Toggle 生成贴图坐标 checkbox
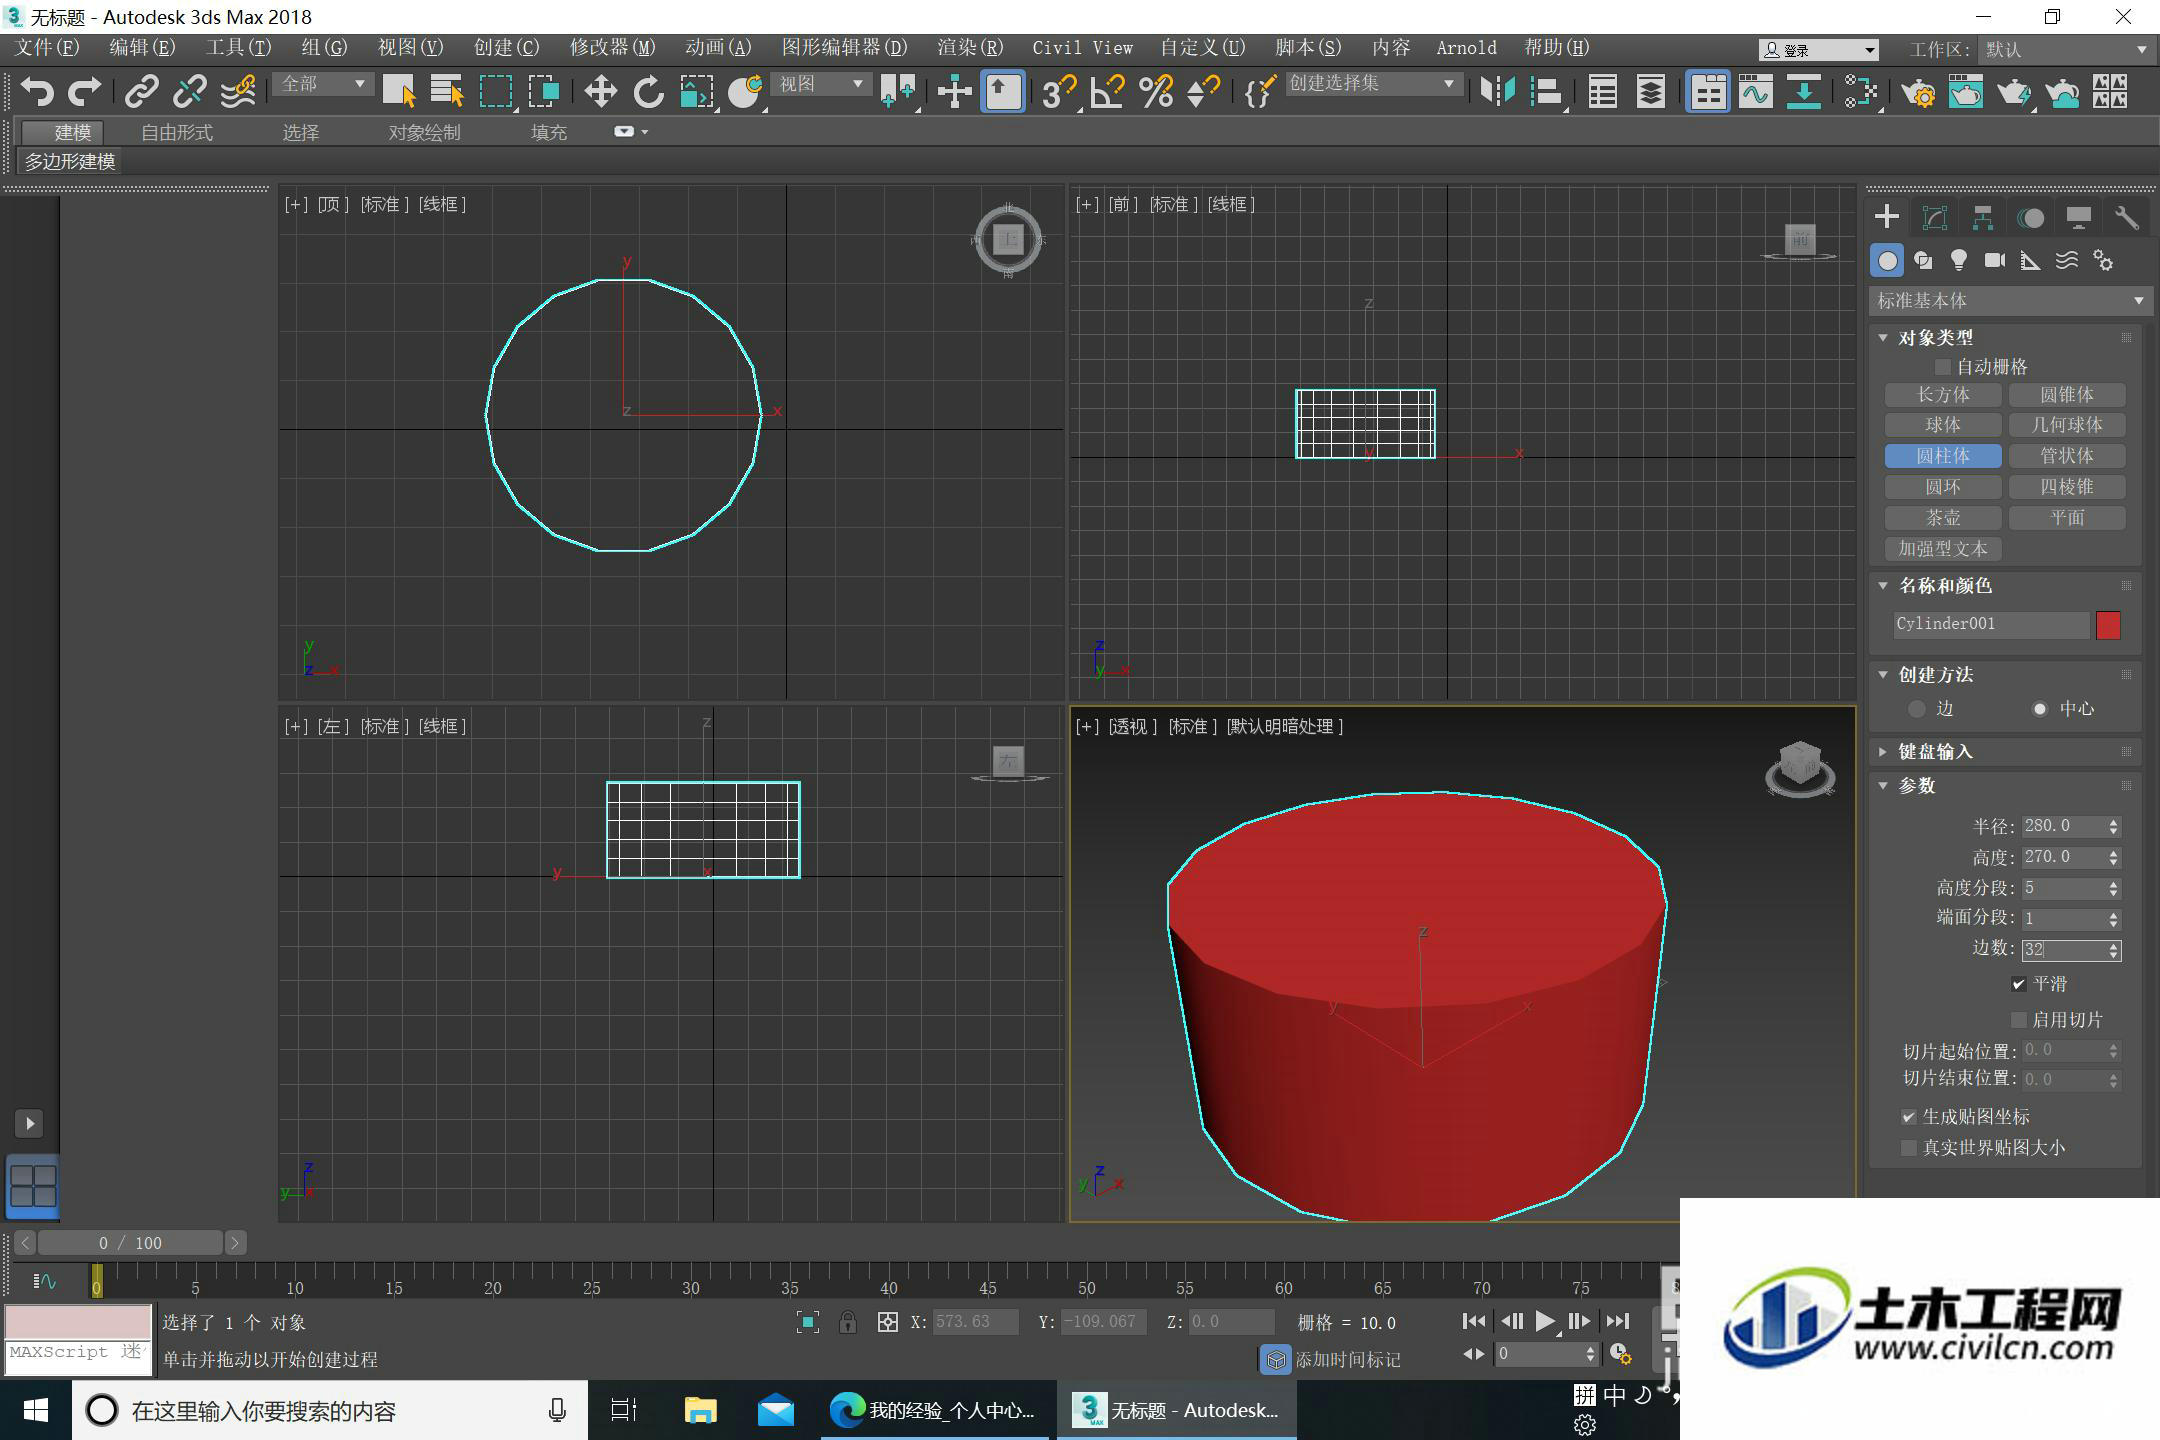Screen dimensions: 2160x1440 1909,1117
